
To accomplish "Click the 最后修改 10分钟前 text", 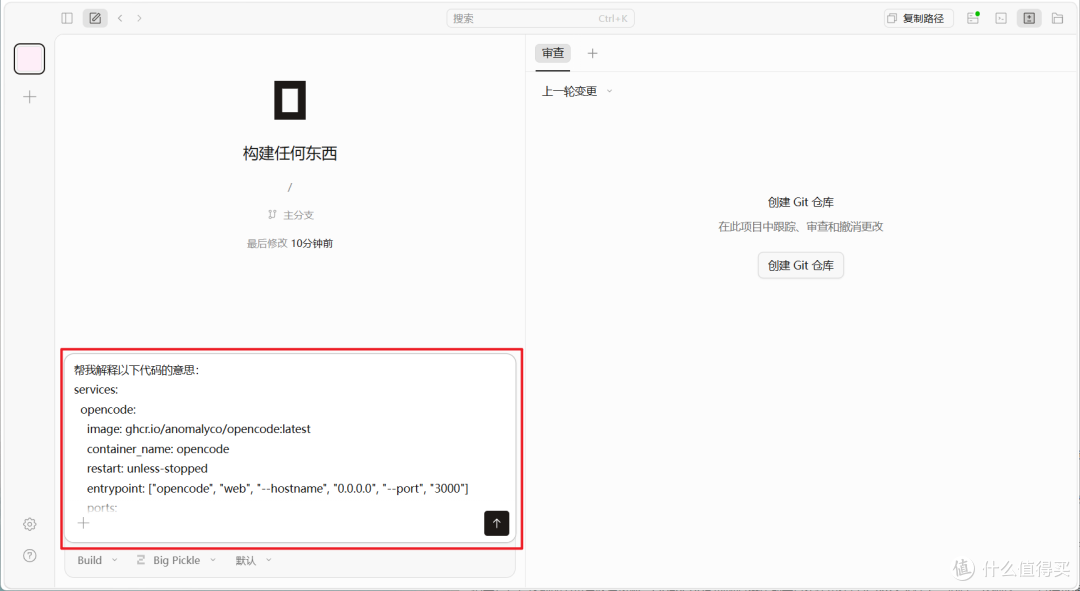I will [x=290, y=243].
